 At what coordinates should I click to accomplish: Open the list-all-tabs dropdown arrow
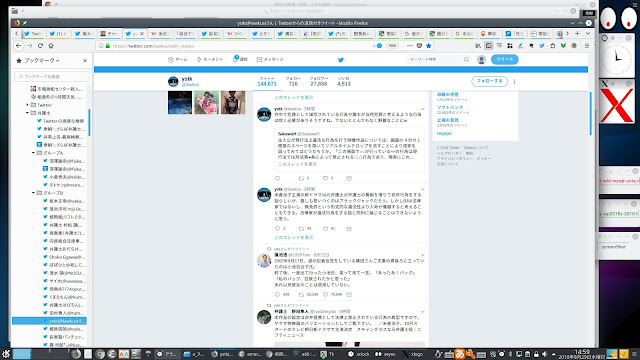(588, 33)
